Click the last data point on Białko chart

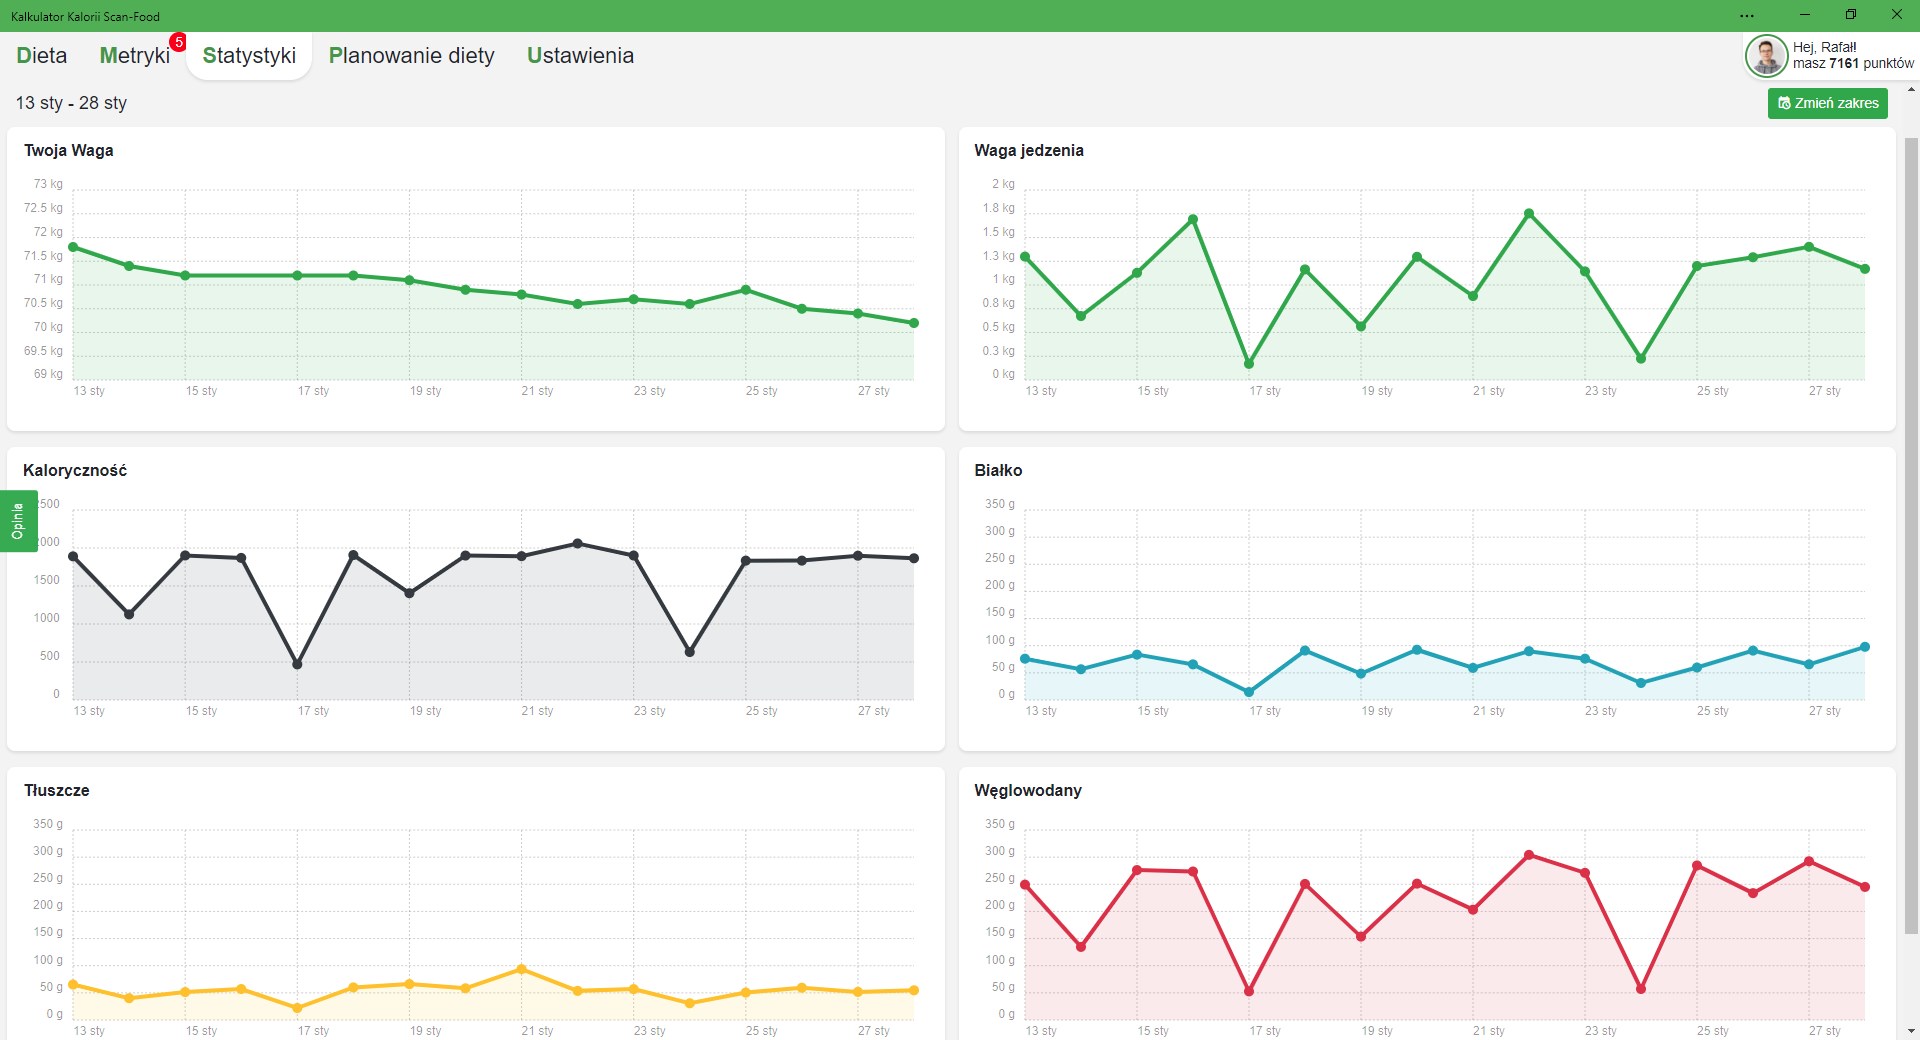pyautogui.click(x=1865, y=647)
